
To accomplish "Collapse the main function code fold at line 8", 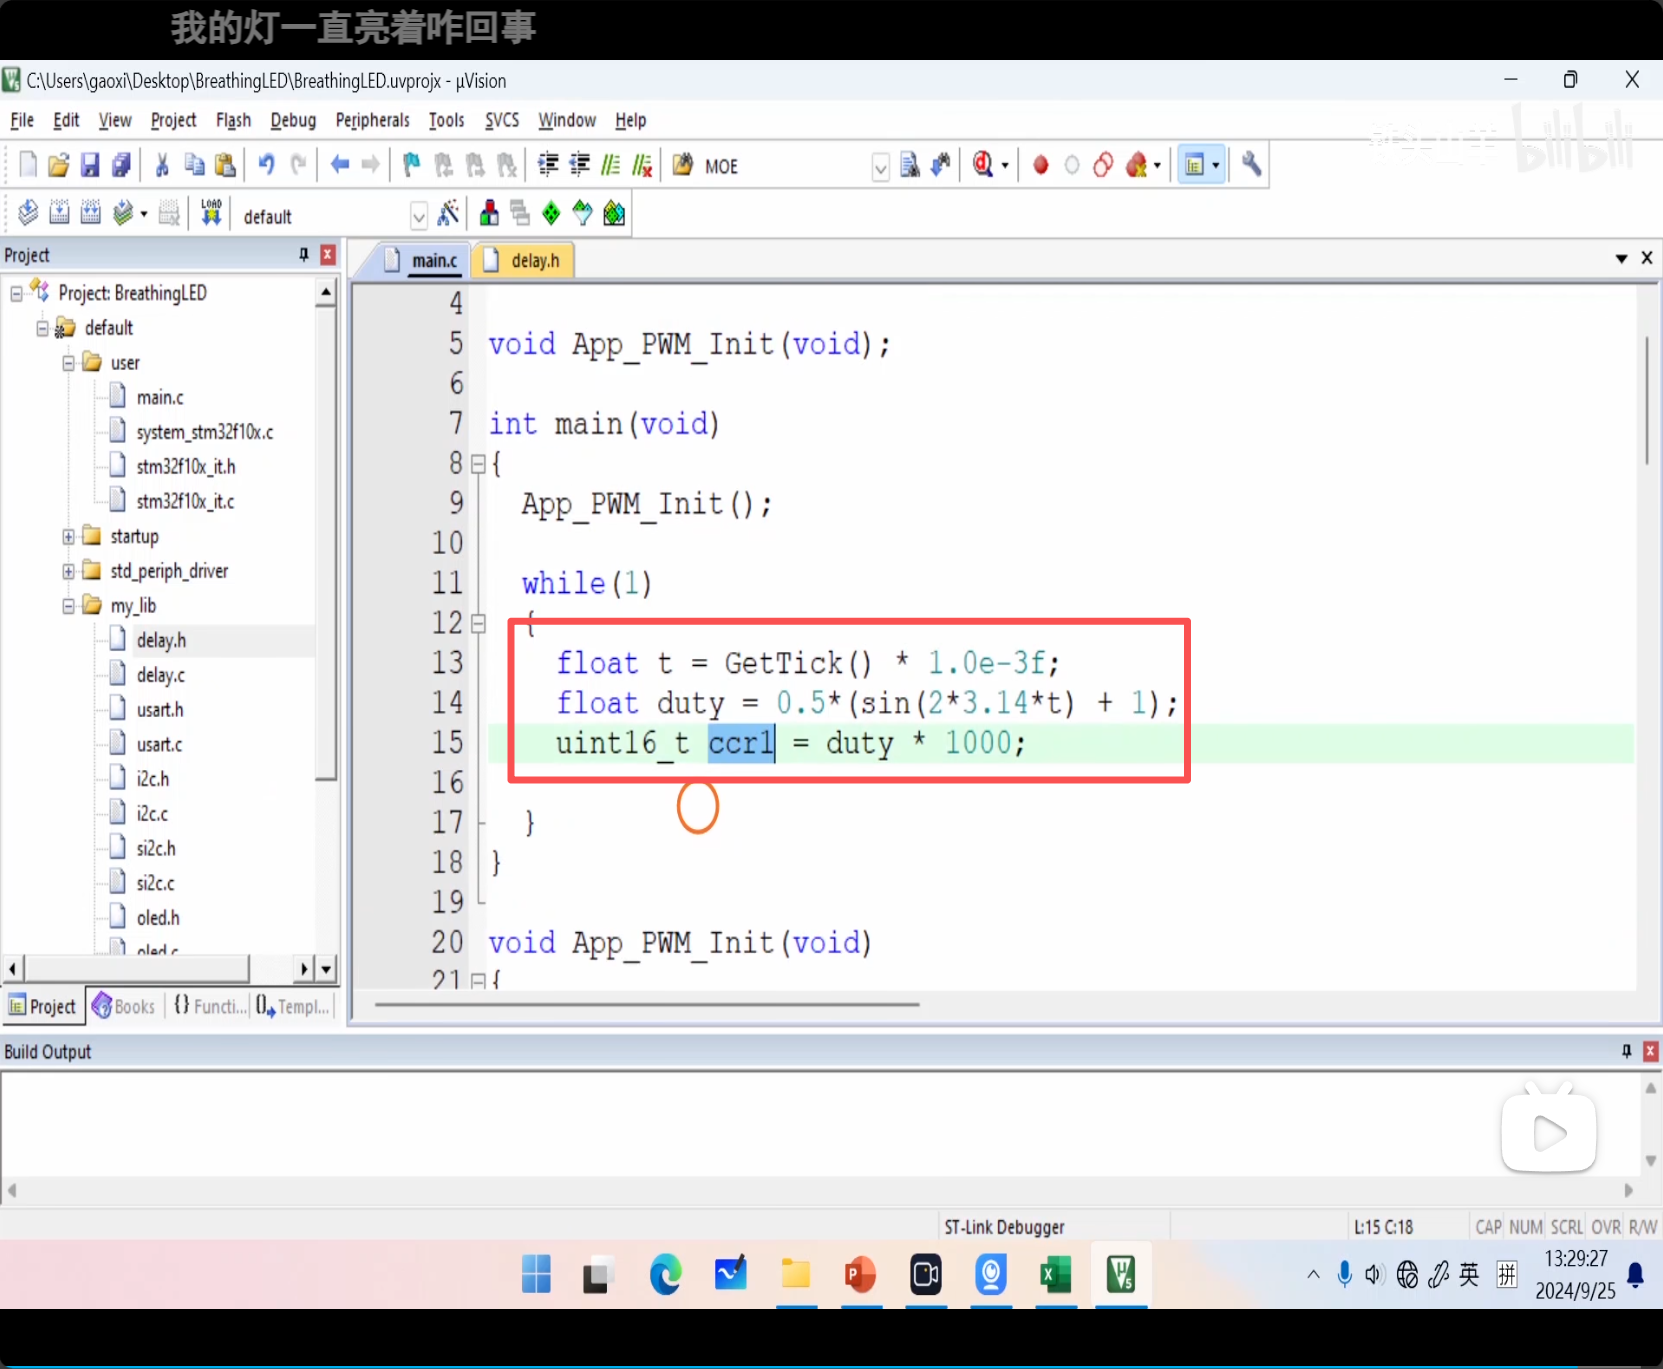I will coord(478,464).
